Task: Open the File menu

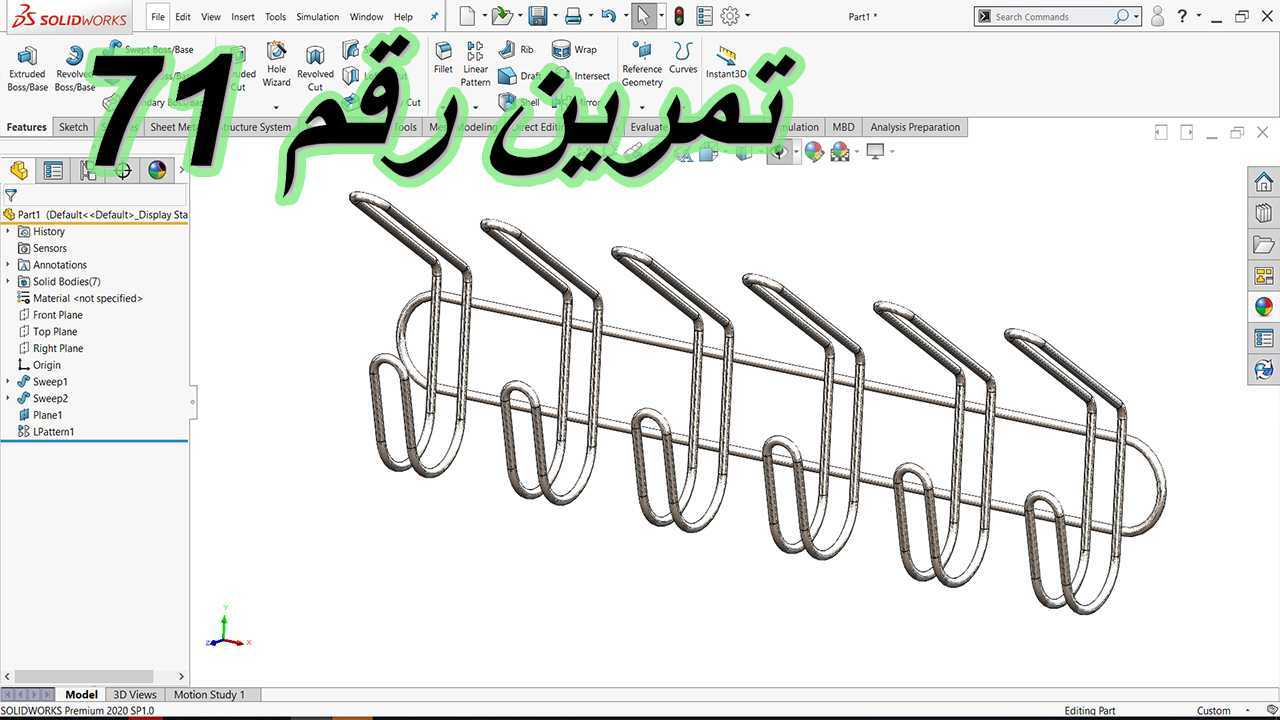Action: pos(158,16)
